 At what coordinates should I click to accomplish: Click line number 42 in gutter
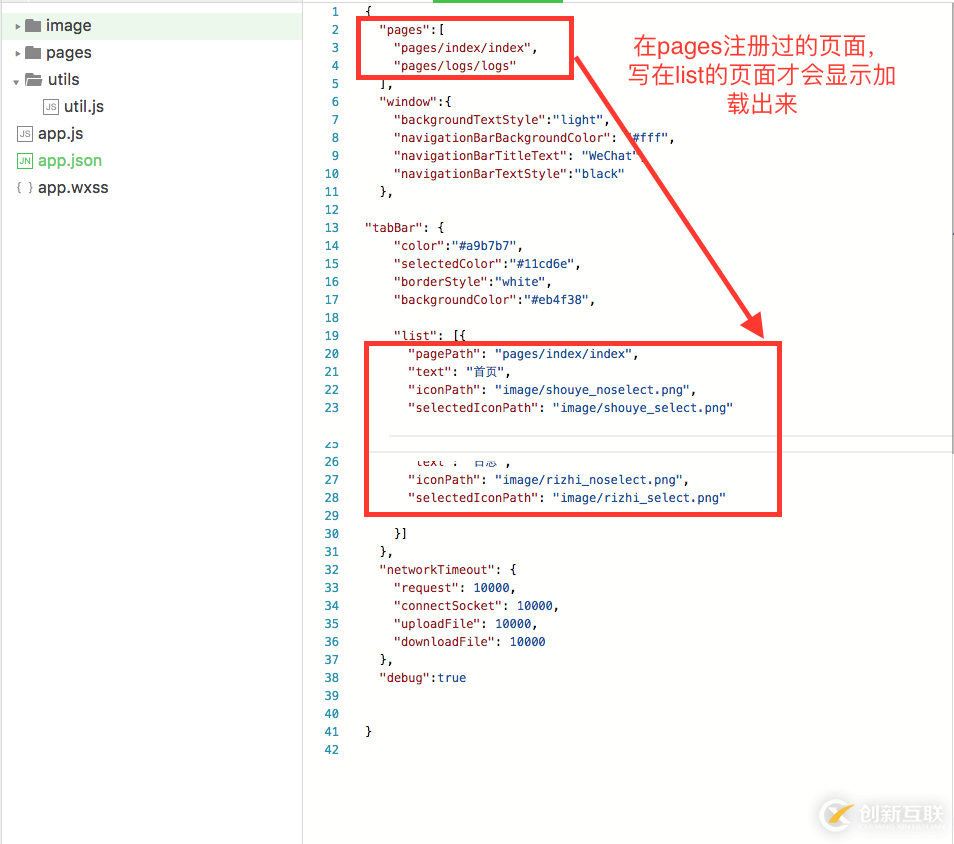tap(332, 750)
